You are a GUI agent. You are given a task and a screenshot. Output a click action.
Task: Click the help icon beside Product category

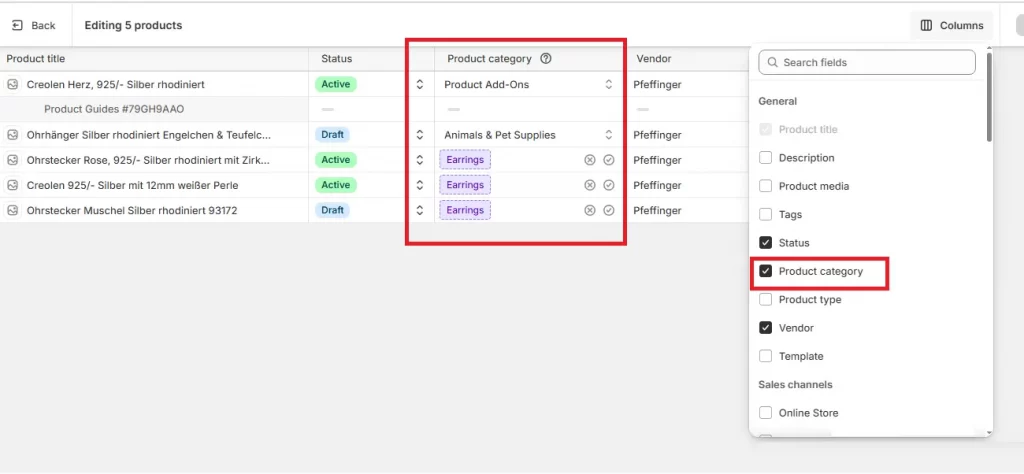click(546, 59)
